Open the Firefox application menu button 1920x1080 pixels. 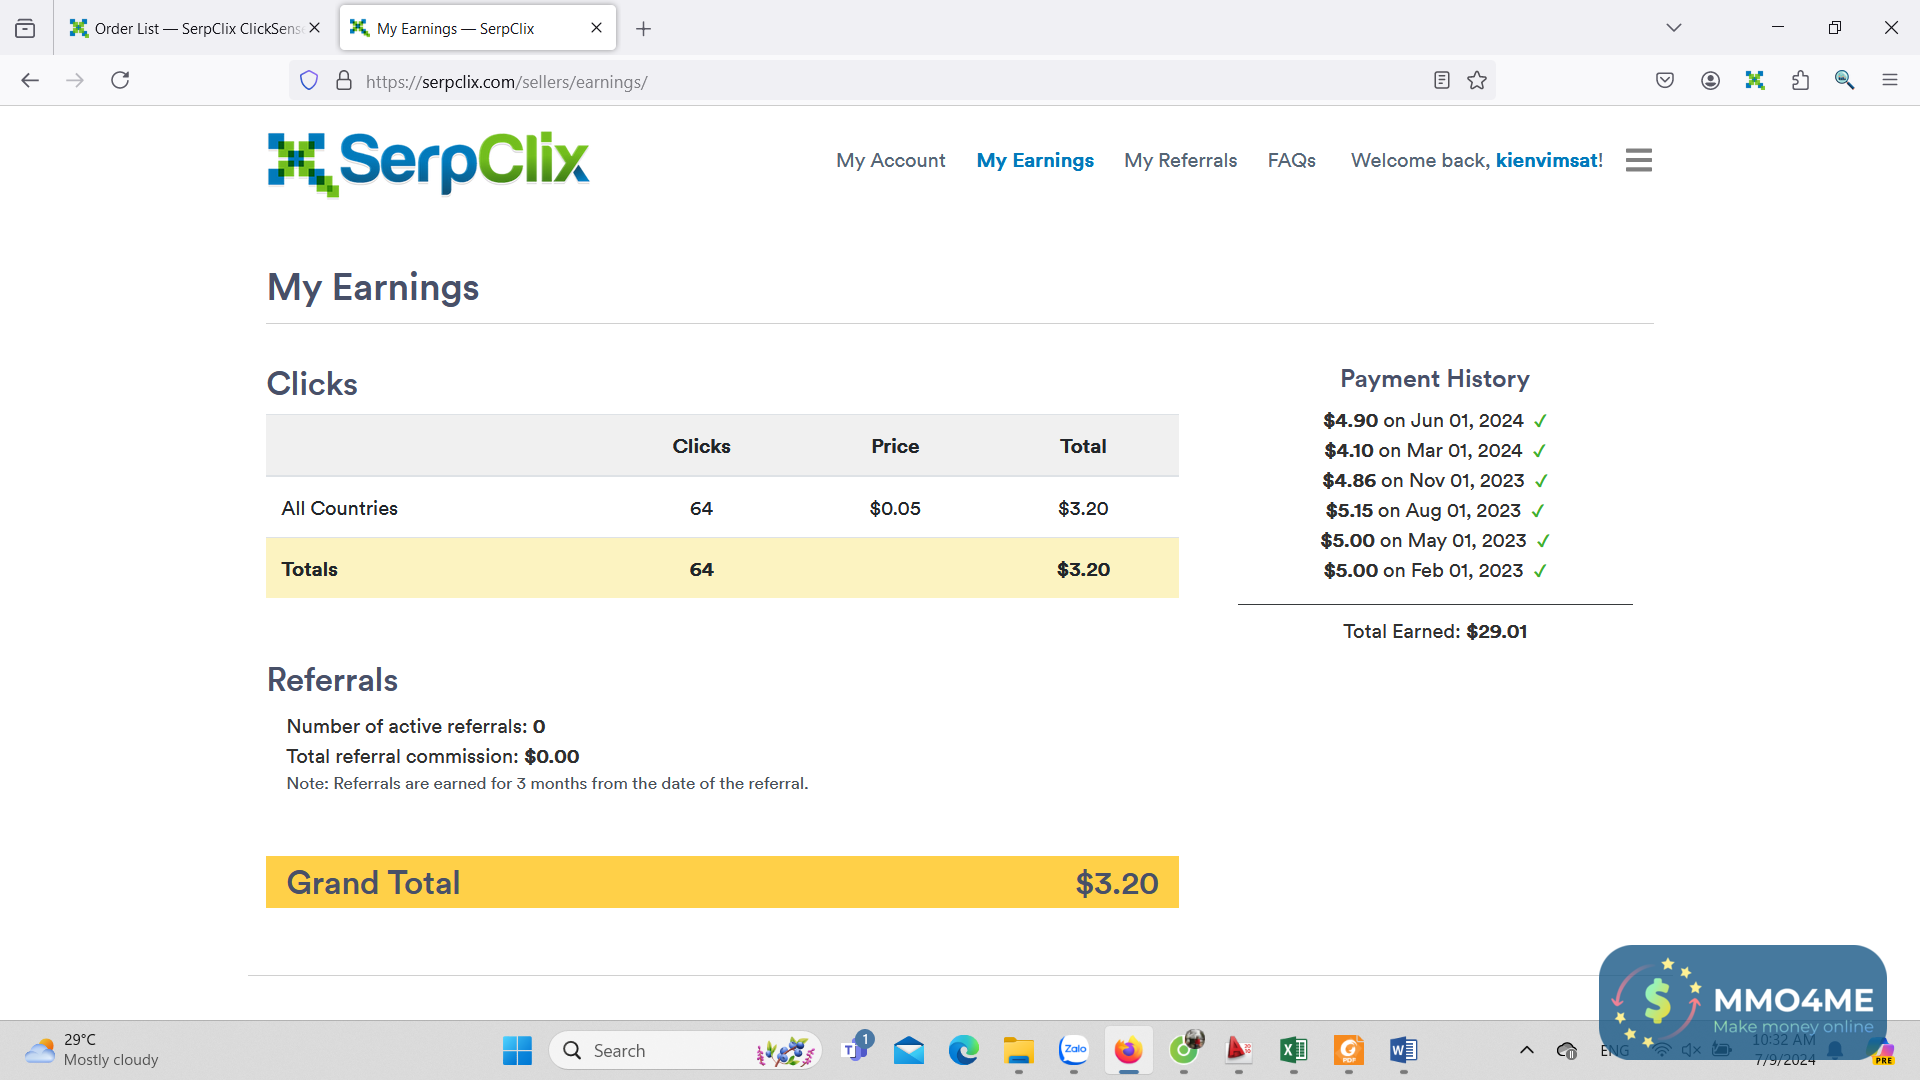(x=1889, y=81)
